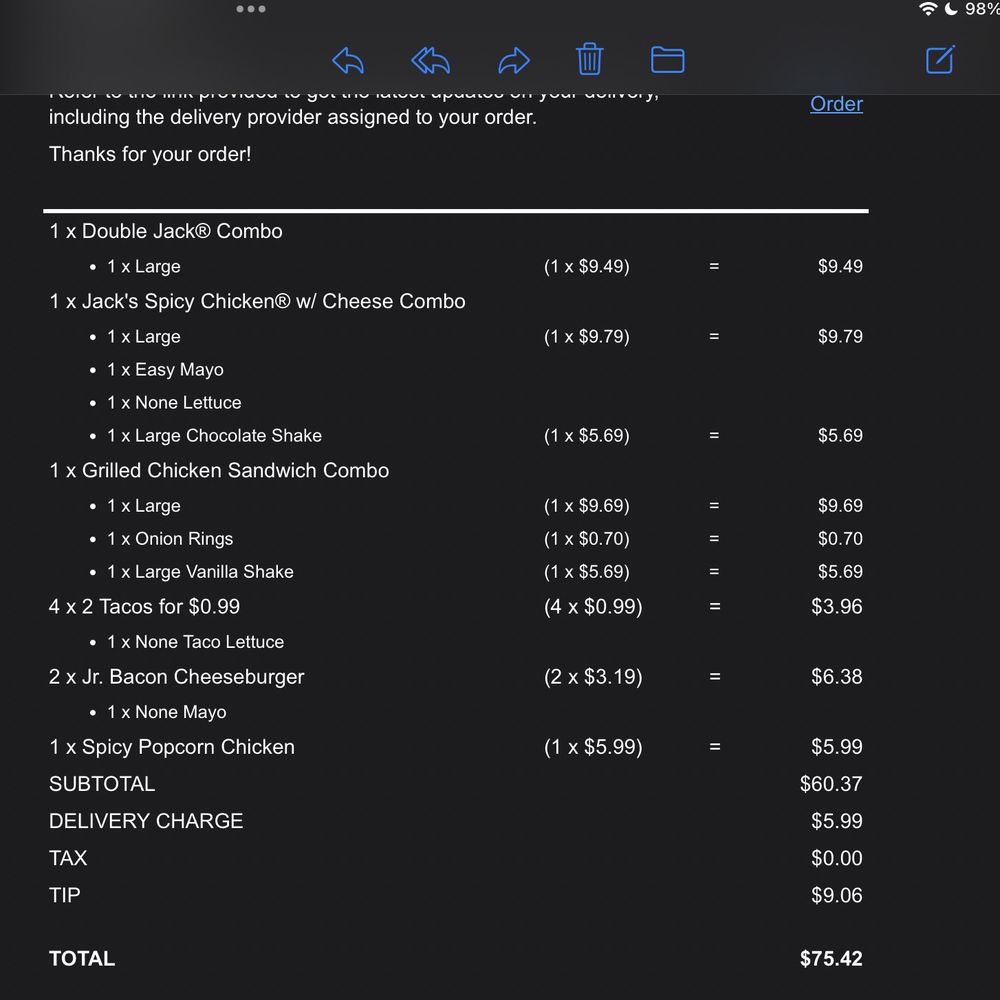Tap the three-dot multitasking indicator
1000x1000 pixels.
[x=251, y=9]
